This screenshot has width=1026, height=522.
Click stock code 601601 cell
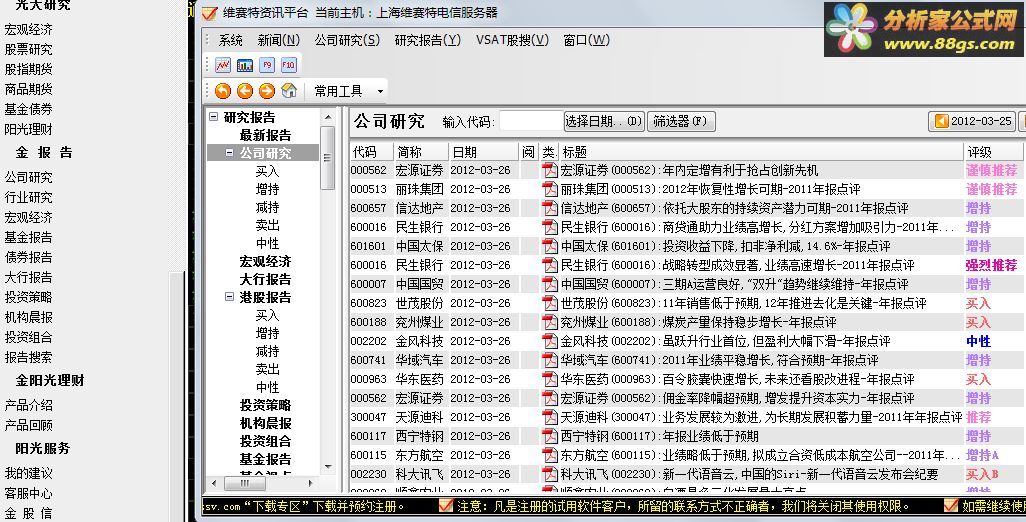tap(368, 246)
